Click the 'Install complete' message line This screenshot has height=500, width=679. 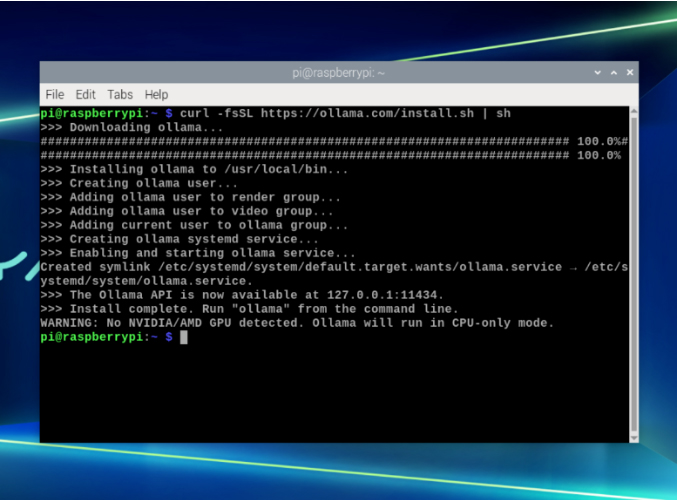[x=249, y=309]
